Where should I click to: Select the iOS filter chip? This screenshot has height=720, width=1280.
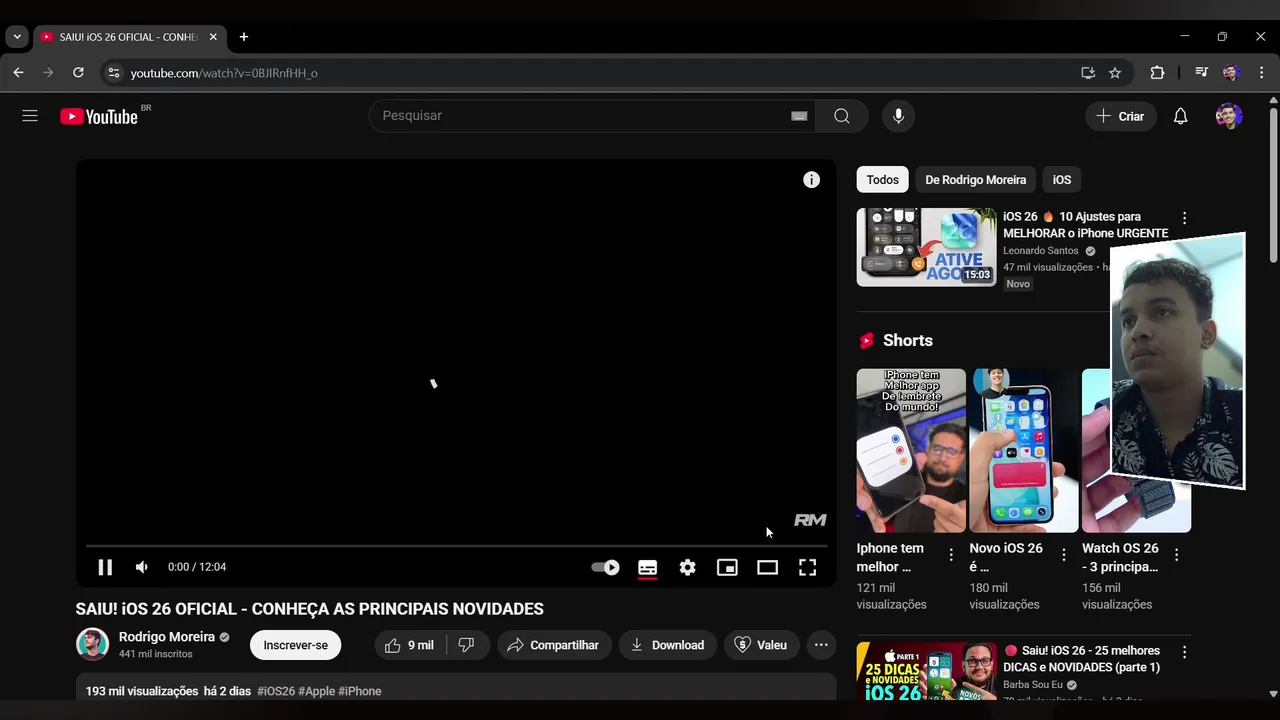(1062, 180)
